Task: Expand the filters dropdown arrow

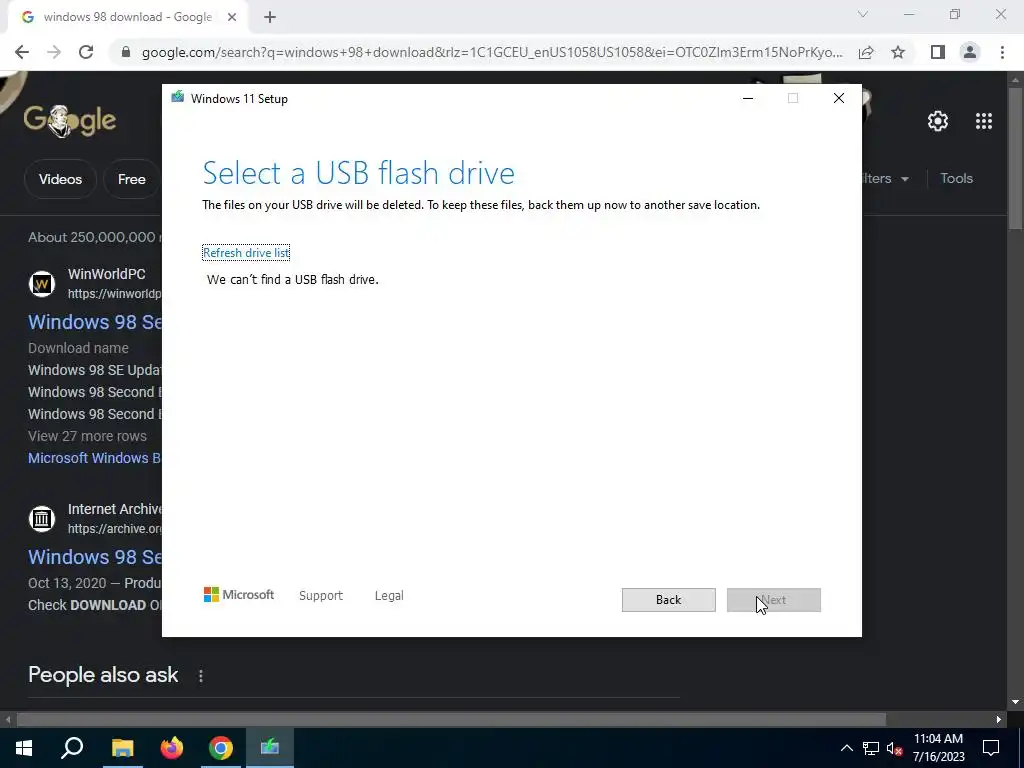Action: [x=904, y=179]
